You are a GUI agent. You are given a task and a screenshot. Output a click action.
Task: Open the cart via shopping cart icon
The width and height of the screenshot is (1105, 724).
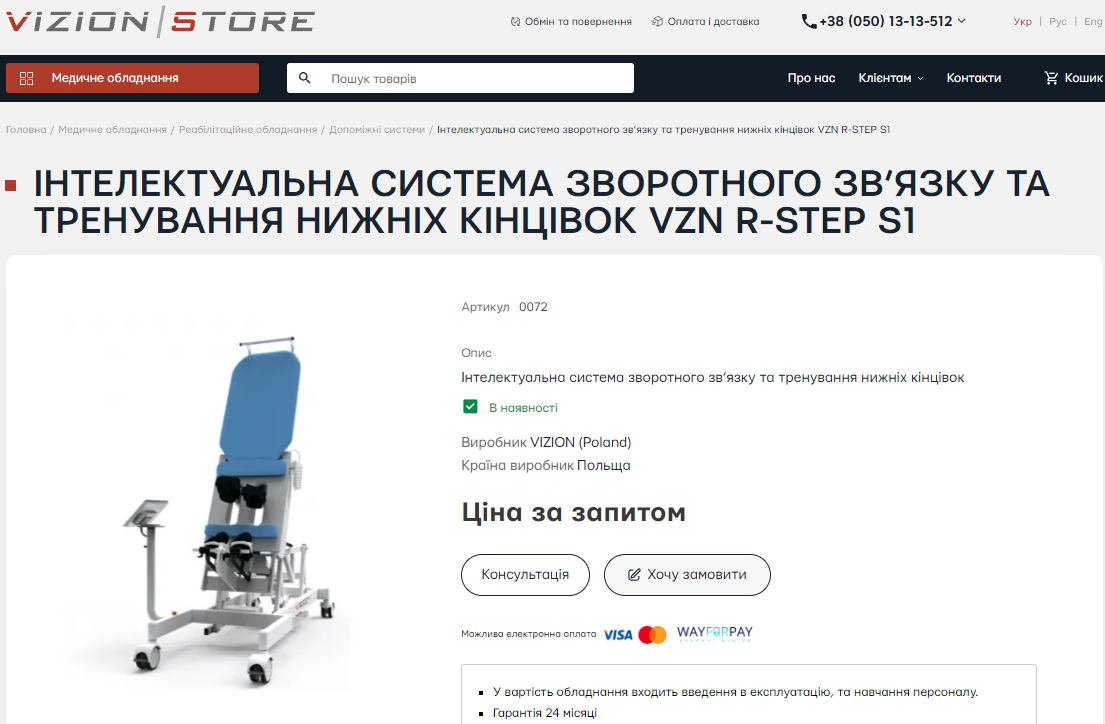(x=1051, y=78)
